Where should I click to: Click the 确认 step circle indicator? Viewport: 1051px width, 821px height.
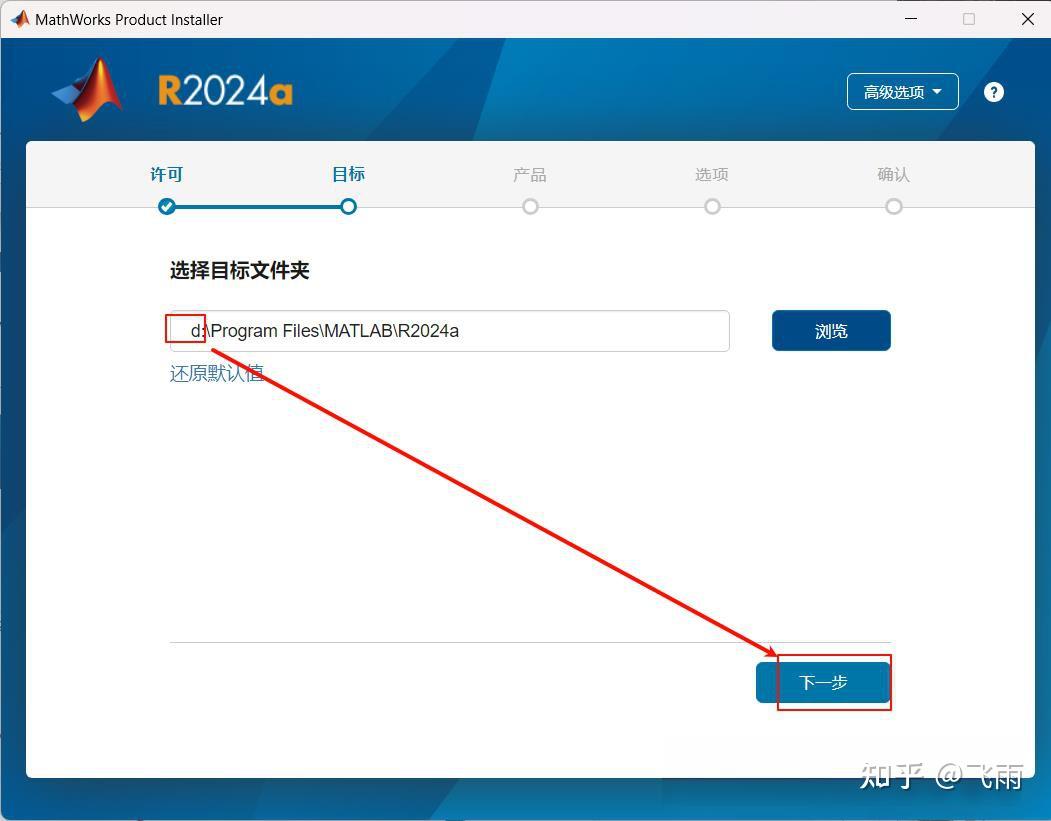pyautogui.click(x=893, y=207)
